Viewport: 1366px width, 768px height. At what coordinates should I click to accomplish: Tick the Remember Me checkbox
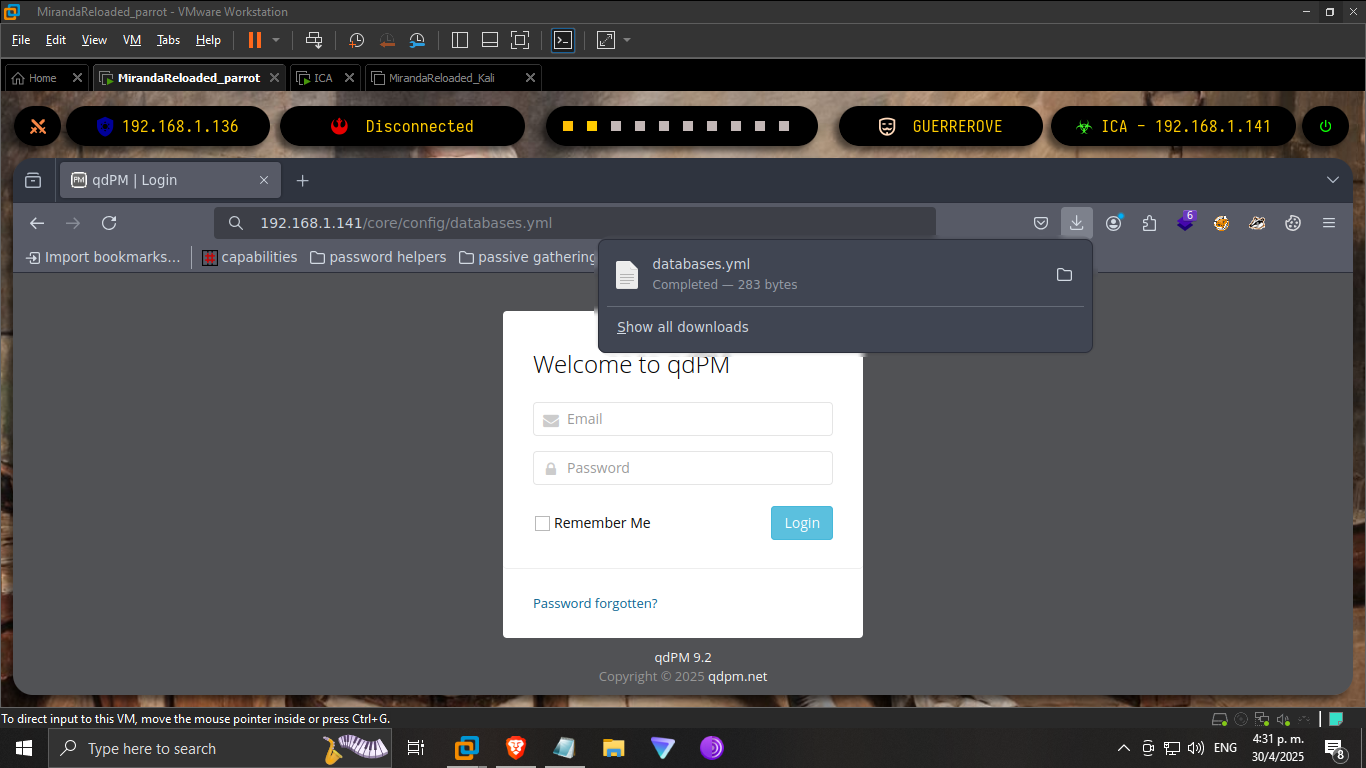542,523
